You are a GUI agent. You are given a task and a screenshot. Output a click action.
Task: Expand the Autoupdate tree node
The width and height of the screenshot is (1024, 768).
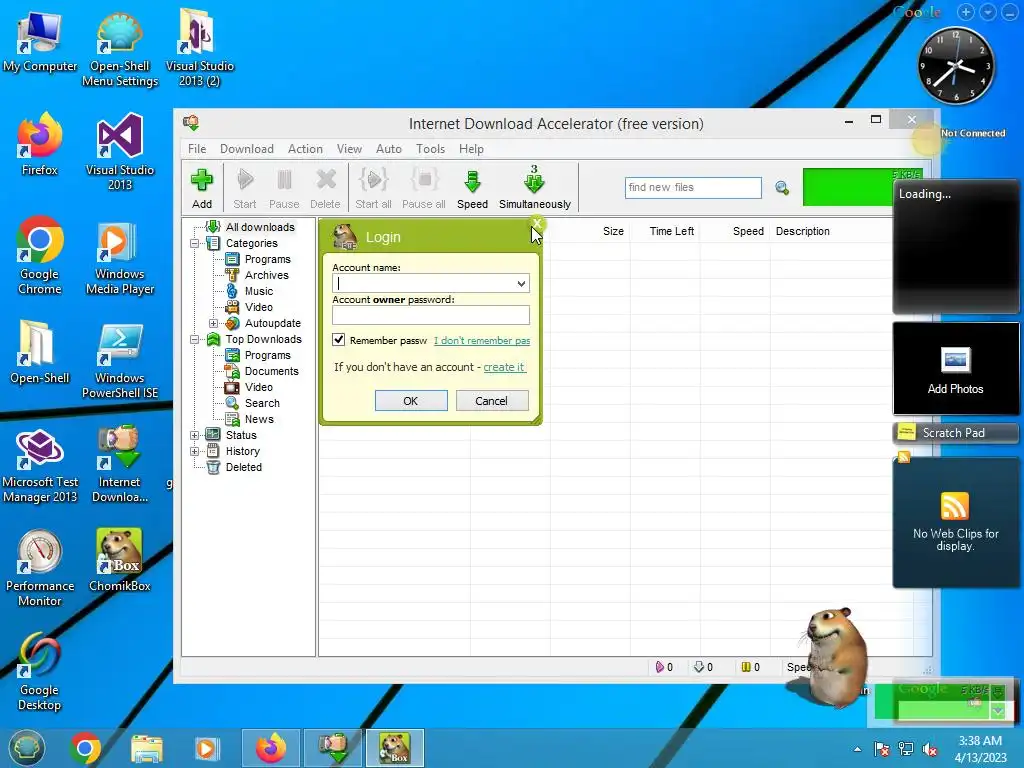(x=214, y=323)
